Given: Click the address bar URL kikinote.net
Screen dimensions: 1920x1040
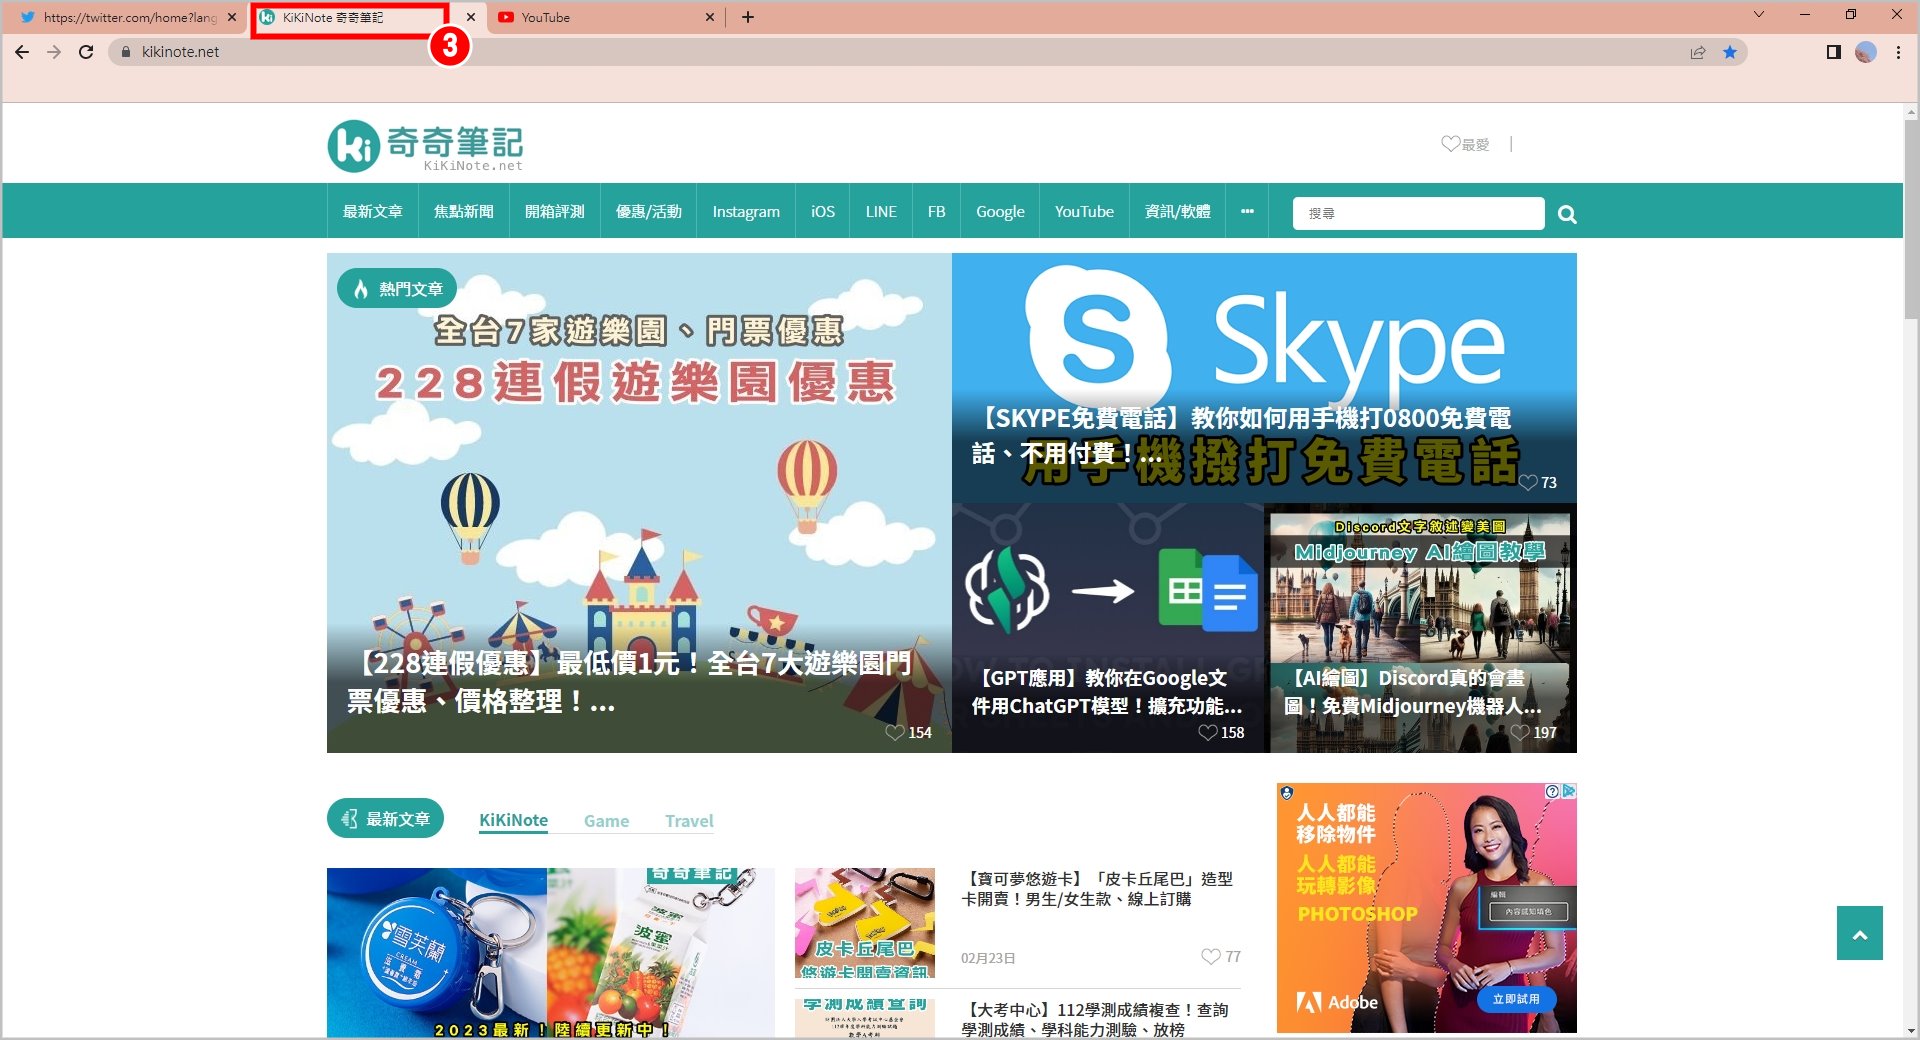Looking at the screenshot, I should [180, 52].
